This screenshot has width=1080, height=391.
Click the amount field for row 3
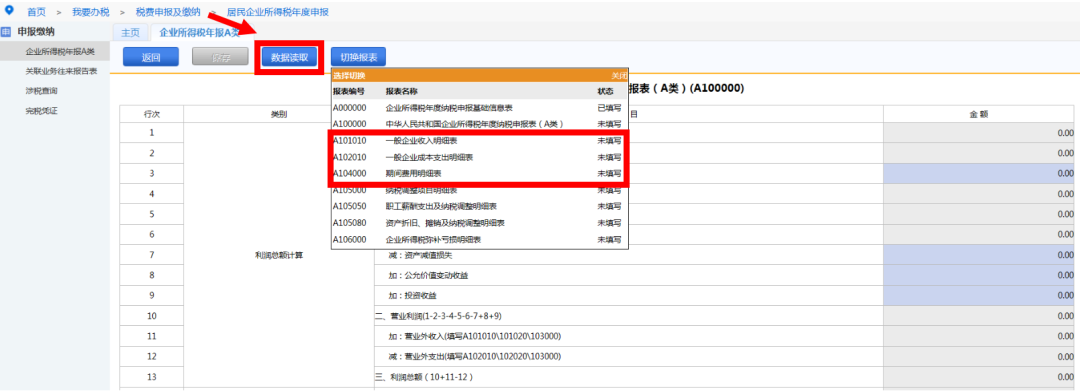pos(979,173)
